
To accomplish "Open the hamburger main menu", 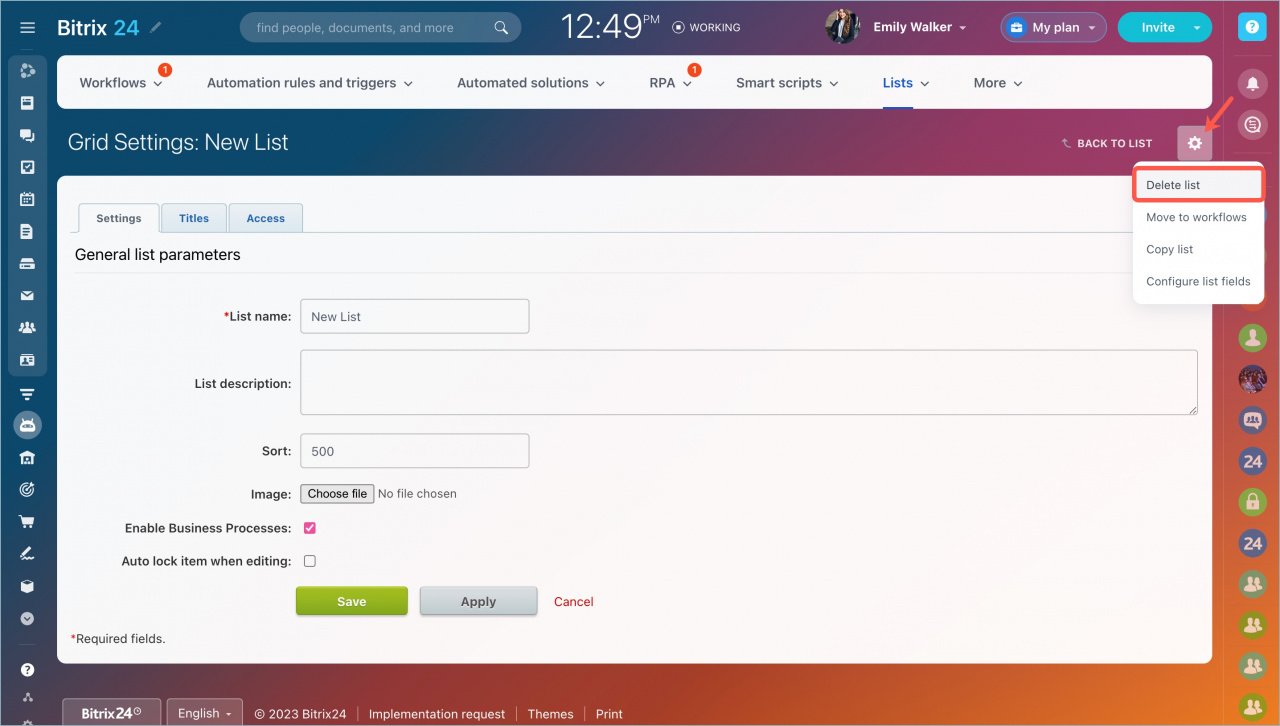I will [x=28, y=28].
